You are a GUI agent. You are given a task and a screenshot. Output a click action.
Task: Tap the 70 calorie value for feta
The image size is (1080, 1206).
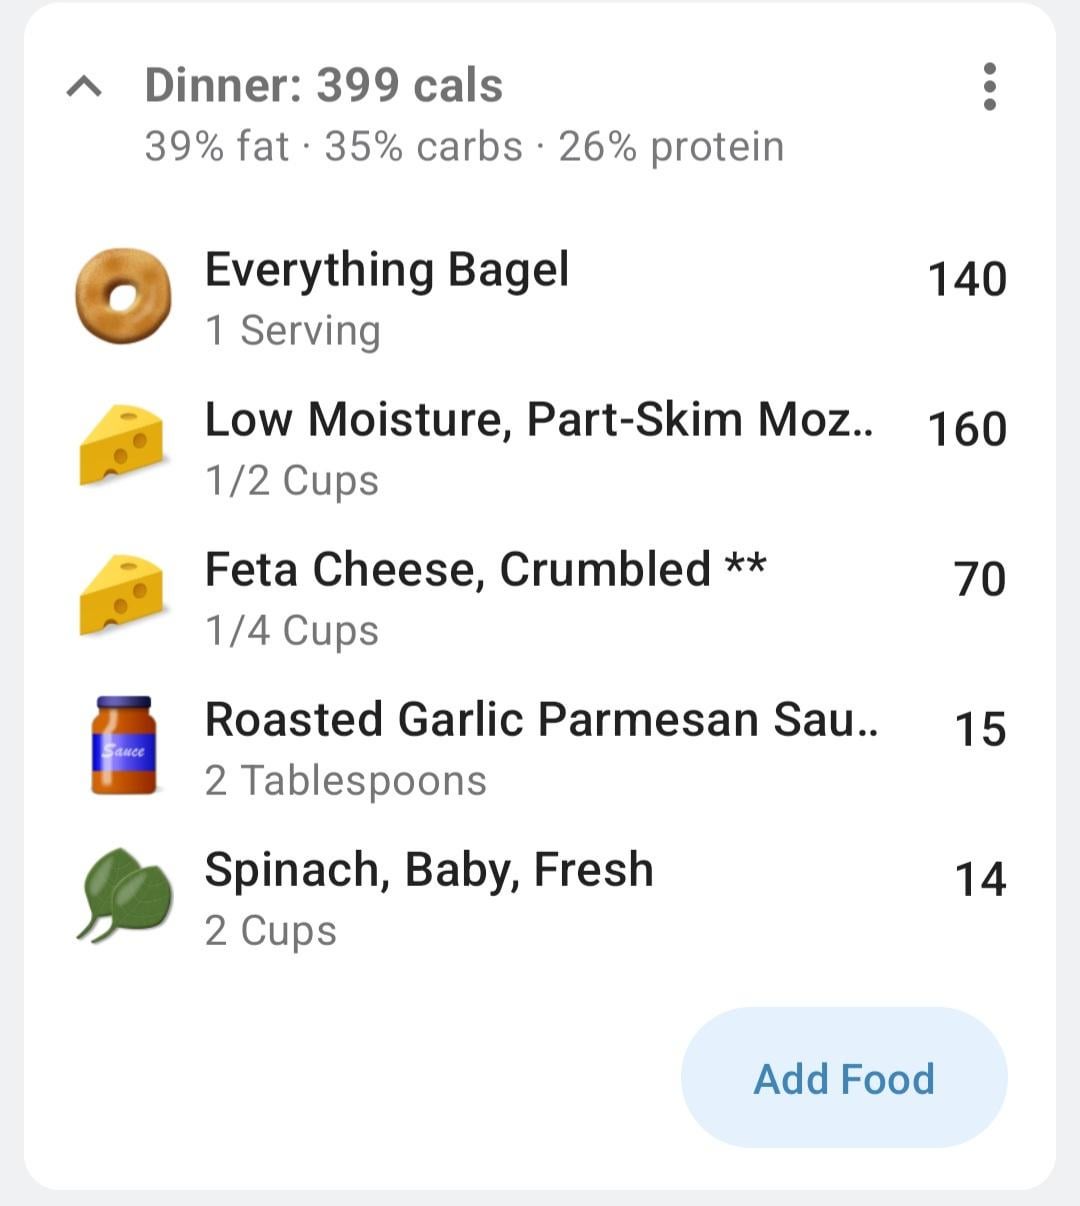pyautogui.click(x=979, y=580)
